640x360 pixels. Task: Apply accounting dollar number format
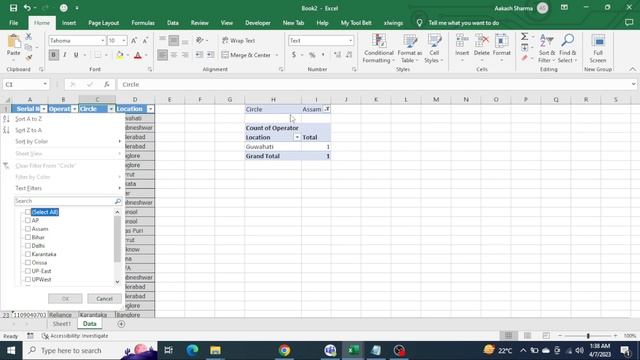[293, 55]
